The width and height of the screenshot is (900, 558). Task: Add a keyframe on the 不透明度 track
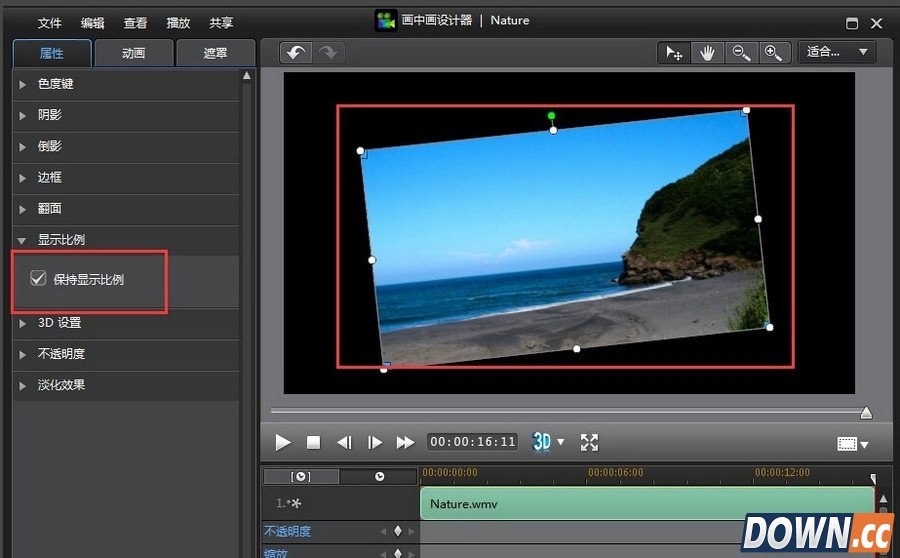pyautogui.click(x=397, y=532)
